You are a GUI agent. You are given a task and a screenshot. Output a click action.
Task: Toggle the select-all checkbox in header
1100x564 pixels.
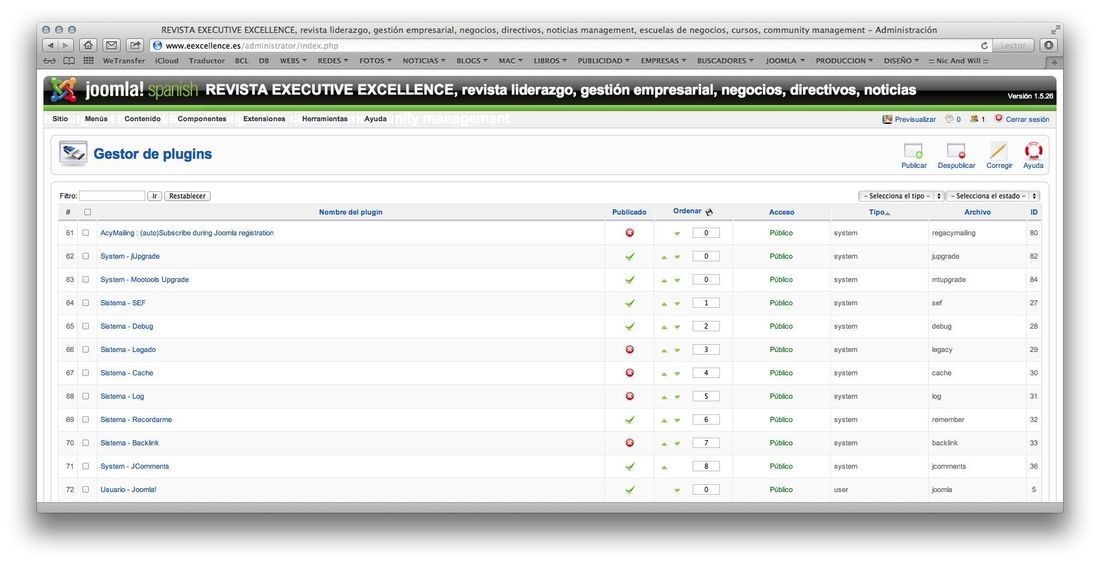[x=87, y=212]
